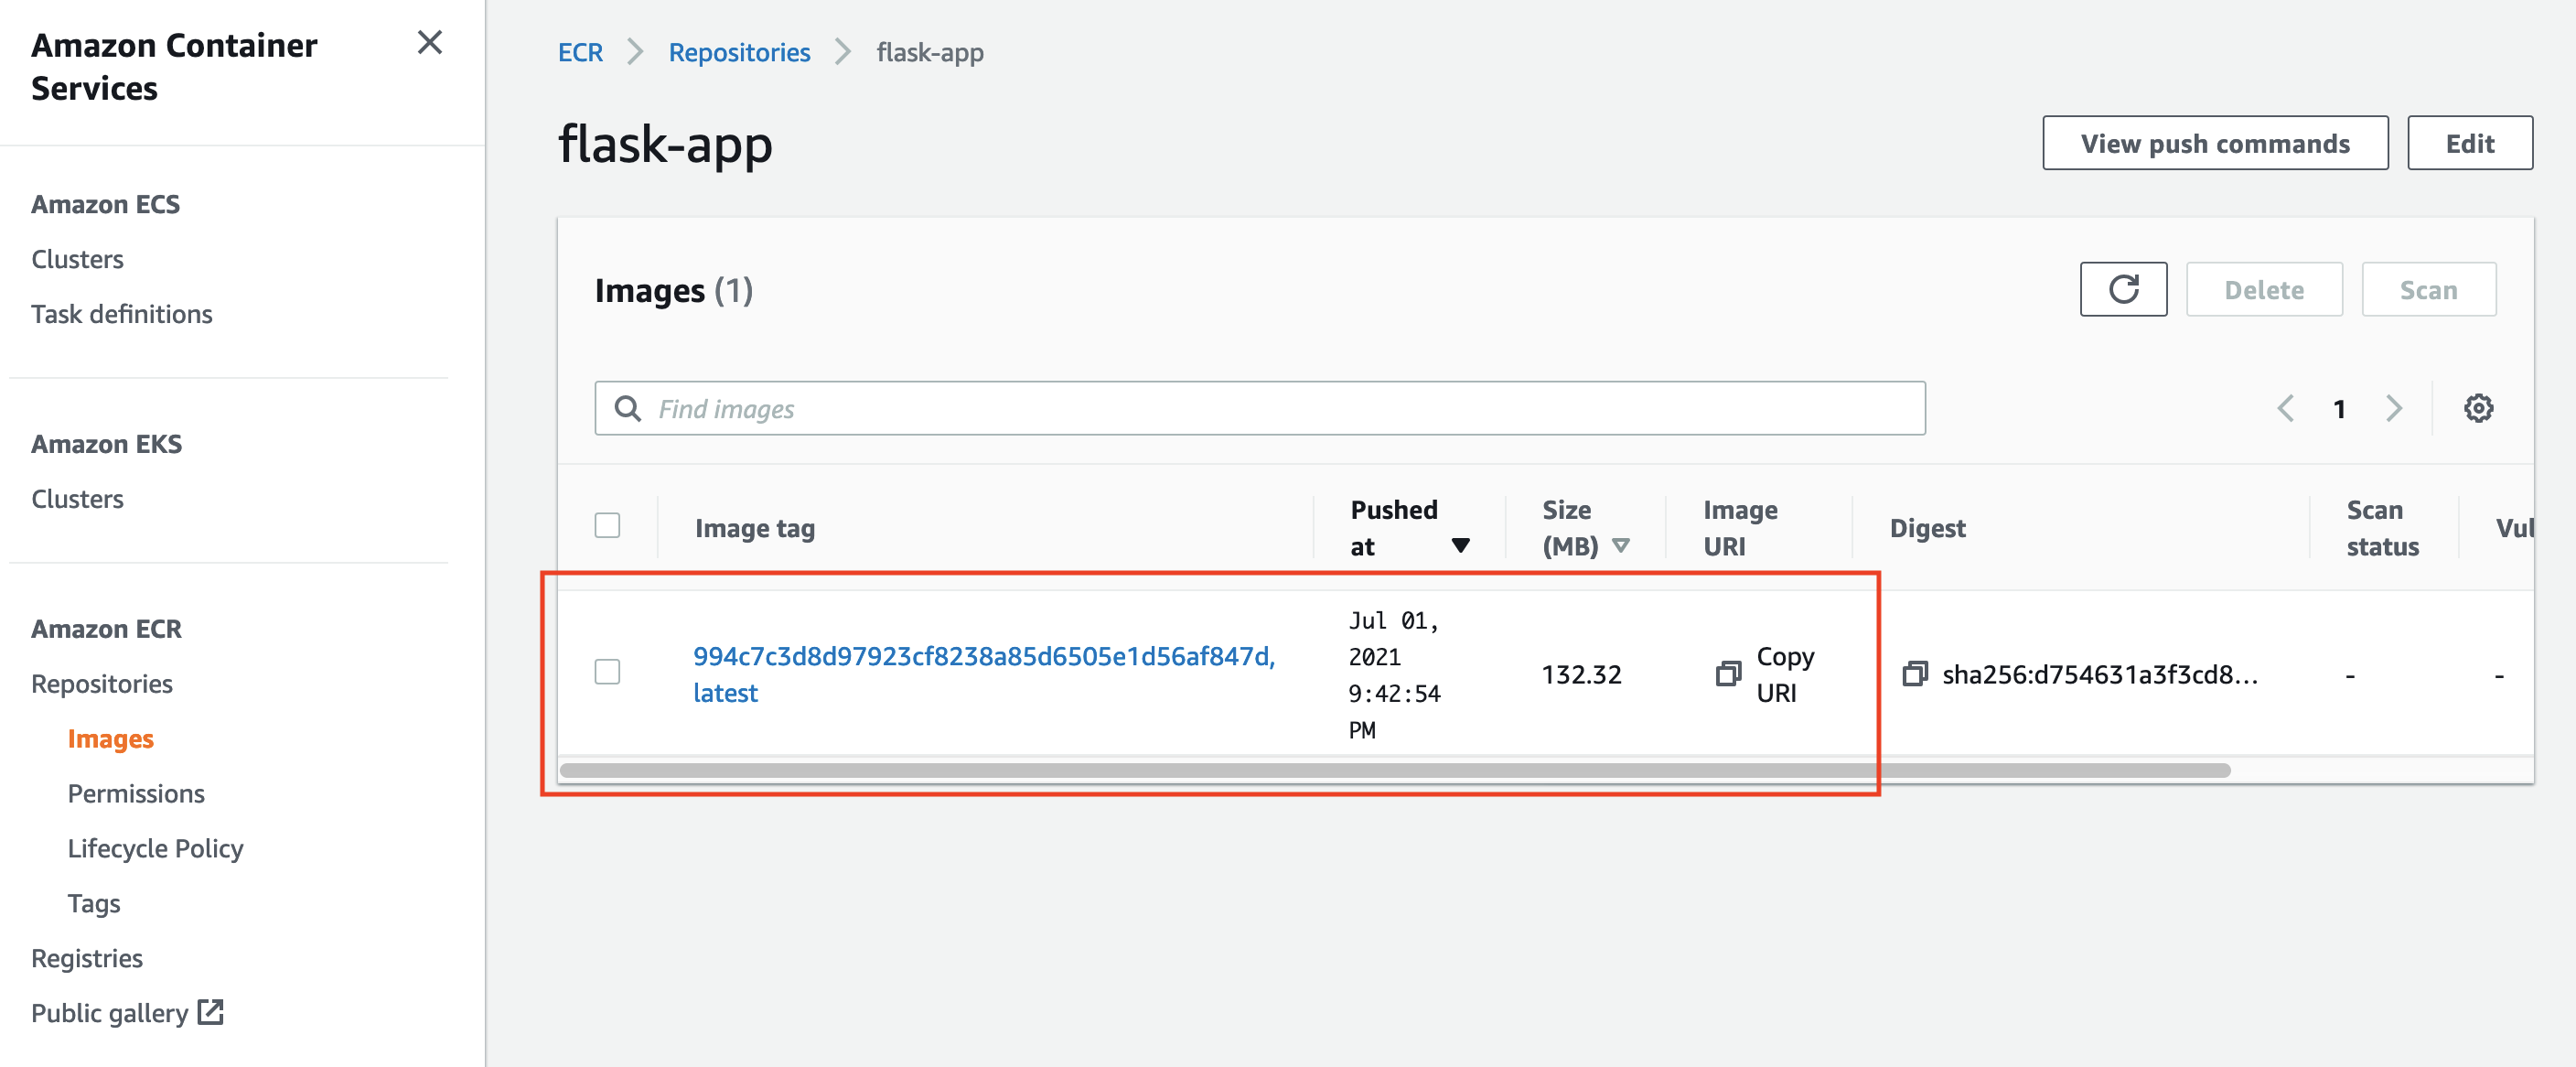Screen dimensions: 2576x1067
Task: Select all images header checkbox
Action: 607,525
